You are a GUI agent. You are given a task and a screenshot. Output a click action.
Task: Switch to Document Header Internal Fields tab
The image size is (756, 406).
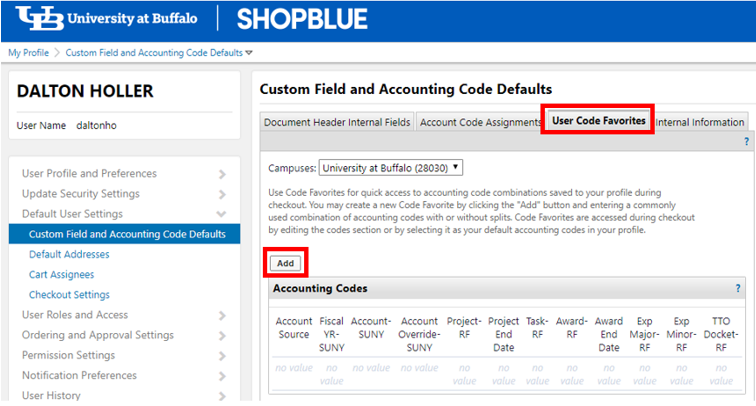(336, 122)
